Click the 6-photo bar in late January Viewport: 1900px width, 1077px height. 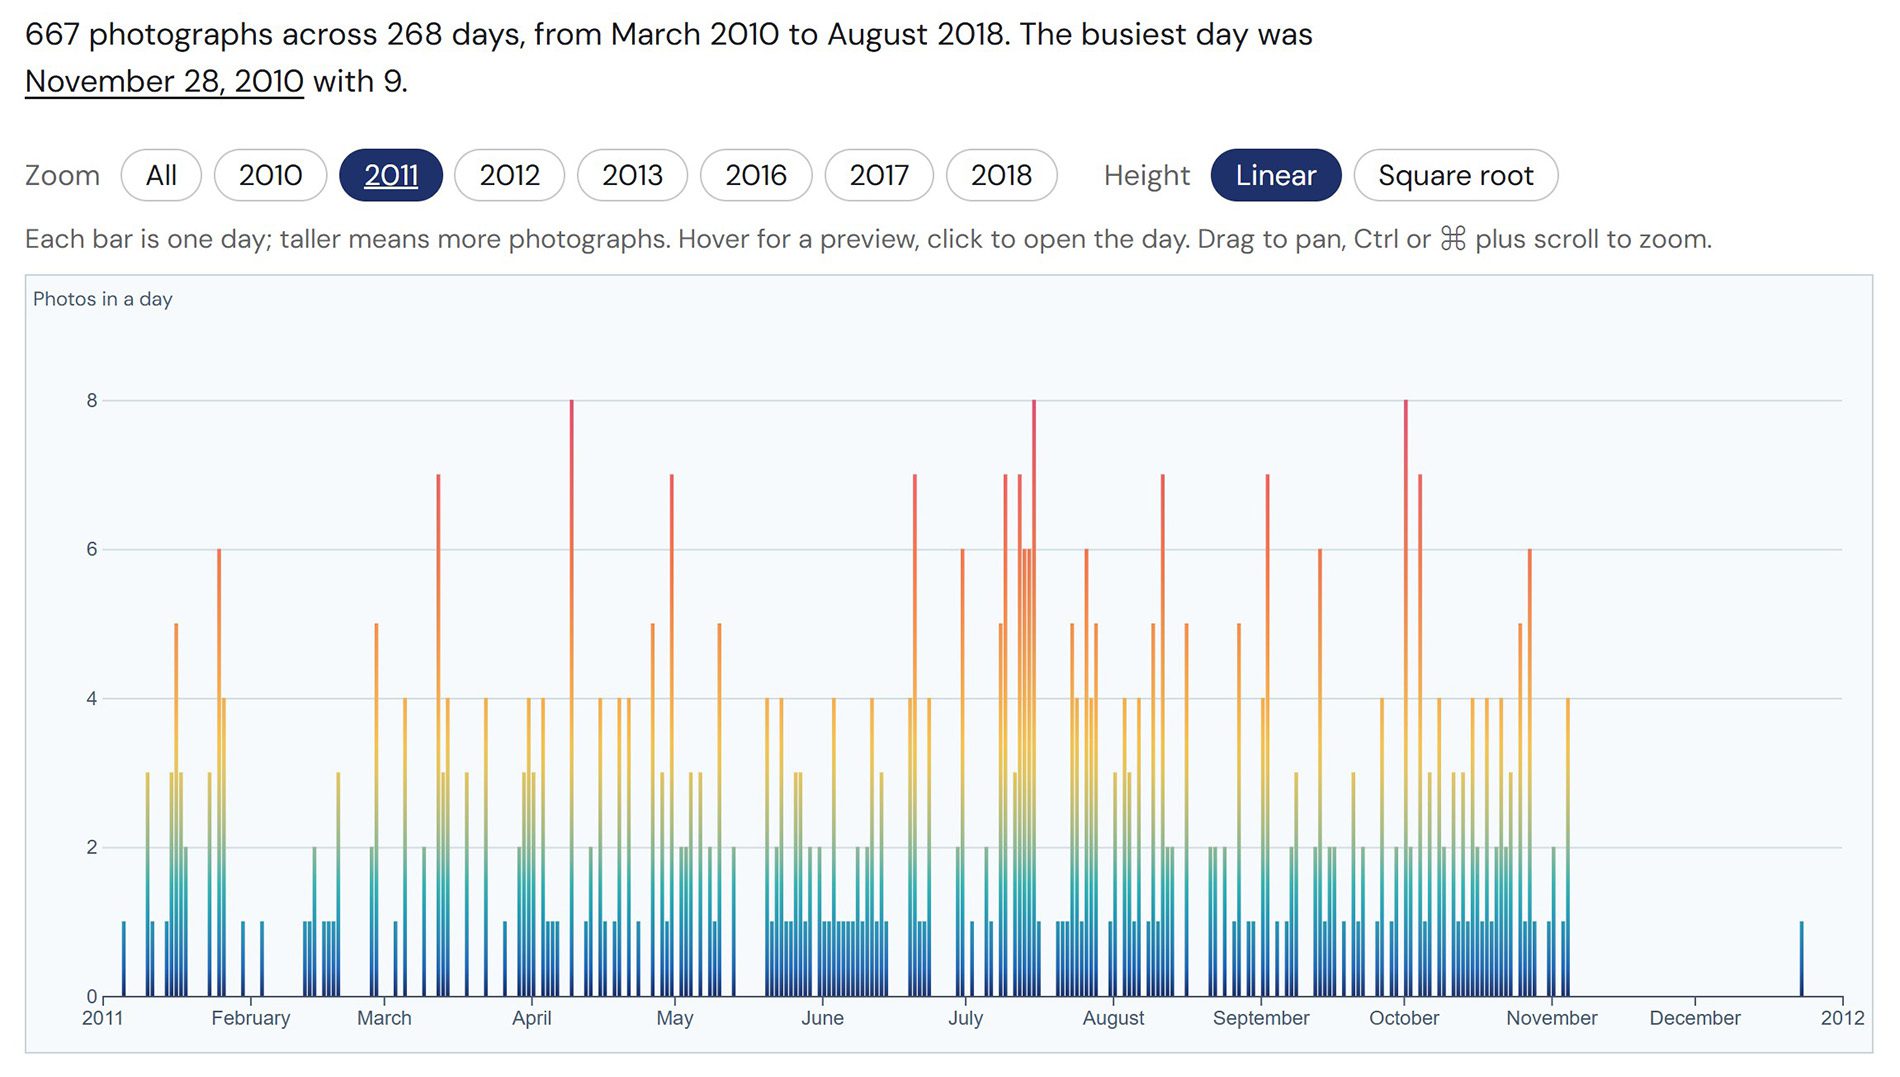click(219, 772)
